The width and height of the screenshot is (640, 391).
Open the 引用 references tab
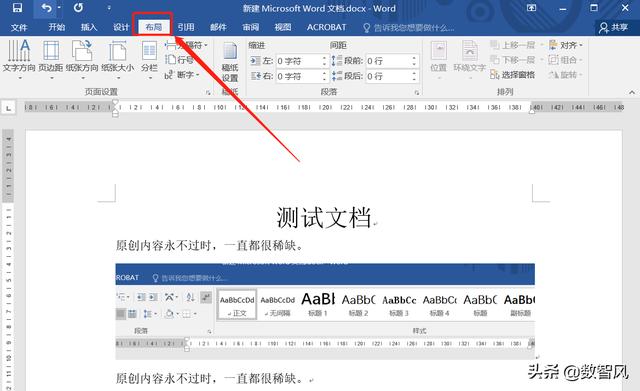pos(186,27)
